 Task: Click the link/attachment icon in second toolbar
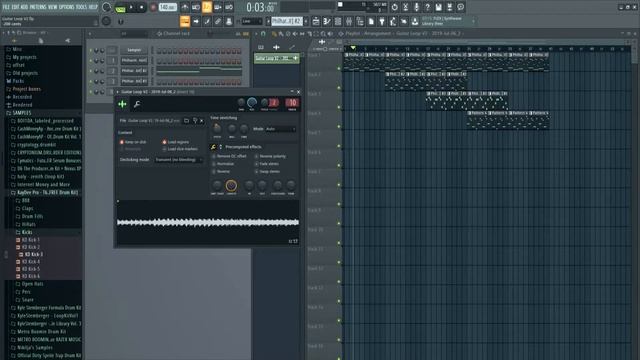pos(218,21)
